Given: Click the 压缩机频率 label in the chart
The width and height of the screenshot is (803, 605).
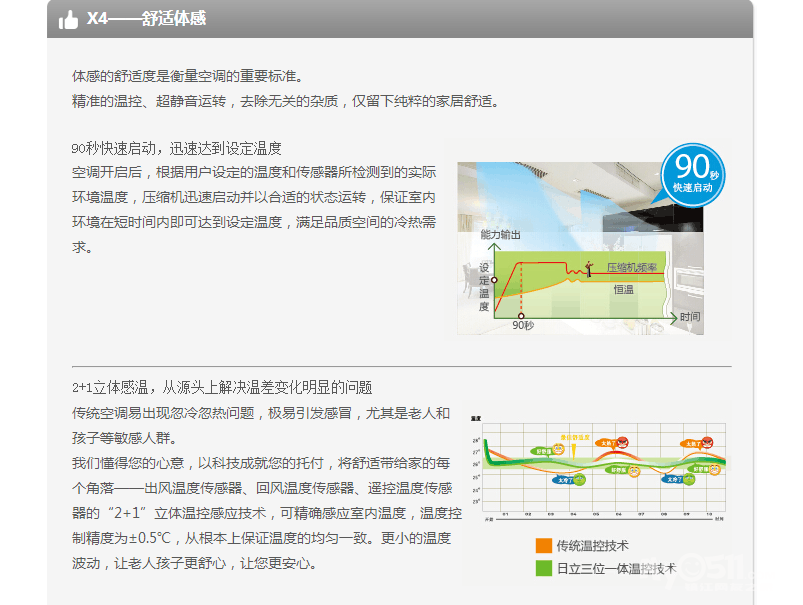Looking at the screenshot, I should pos(631,268).
